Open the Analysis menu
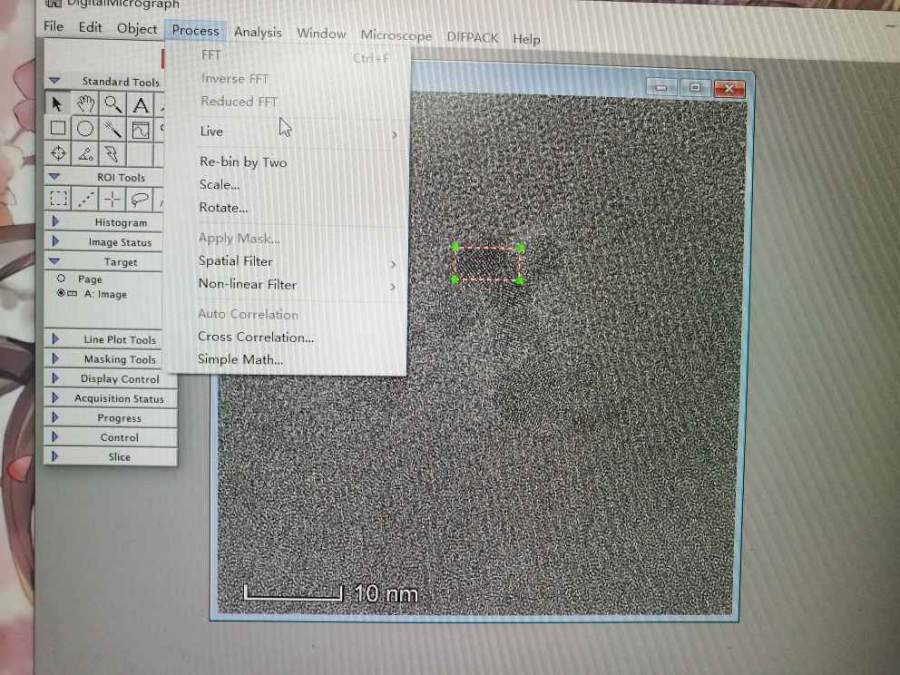This screenshot has height=675, width=900. pos(257,33)
